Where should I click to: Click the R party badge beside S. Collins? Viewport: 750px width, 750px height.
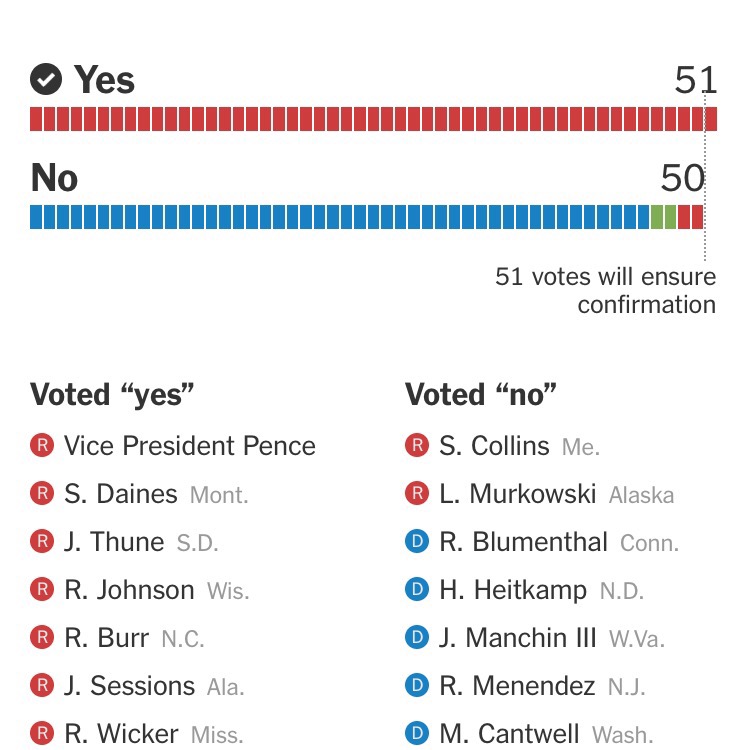click(x=417, y=446)
